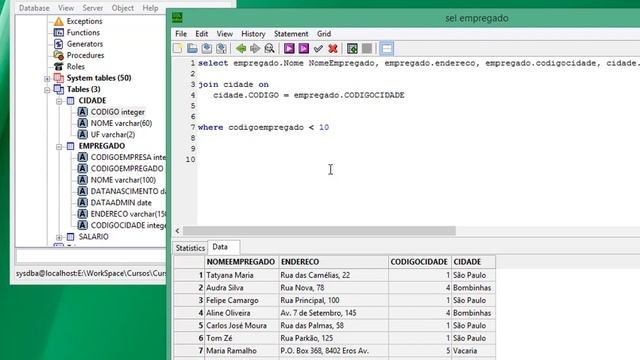Rollback transaction with the red X icon
The image size is (640, 360).
point(333,49)
